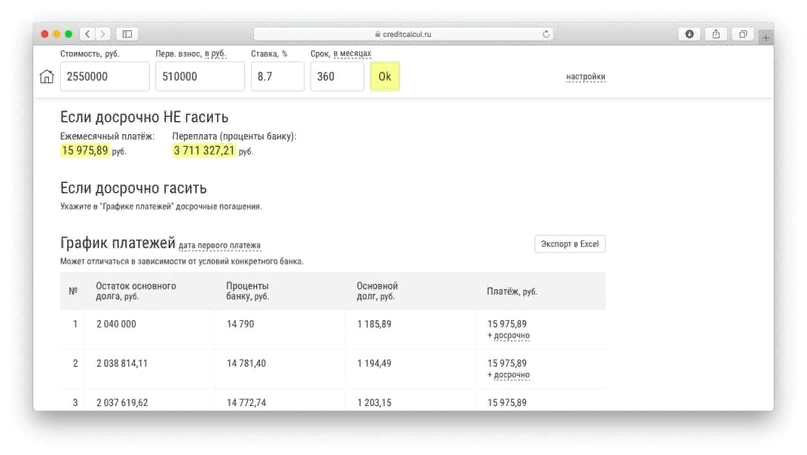Click the '№' column header

73,291
